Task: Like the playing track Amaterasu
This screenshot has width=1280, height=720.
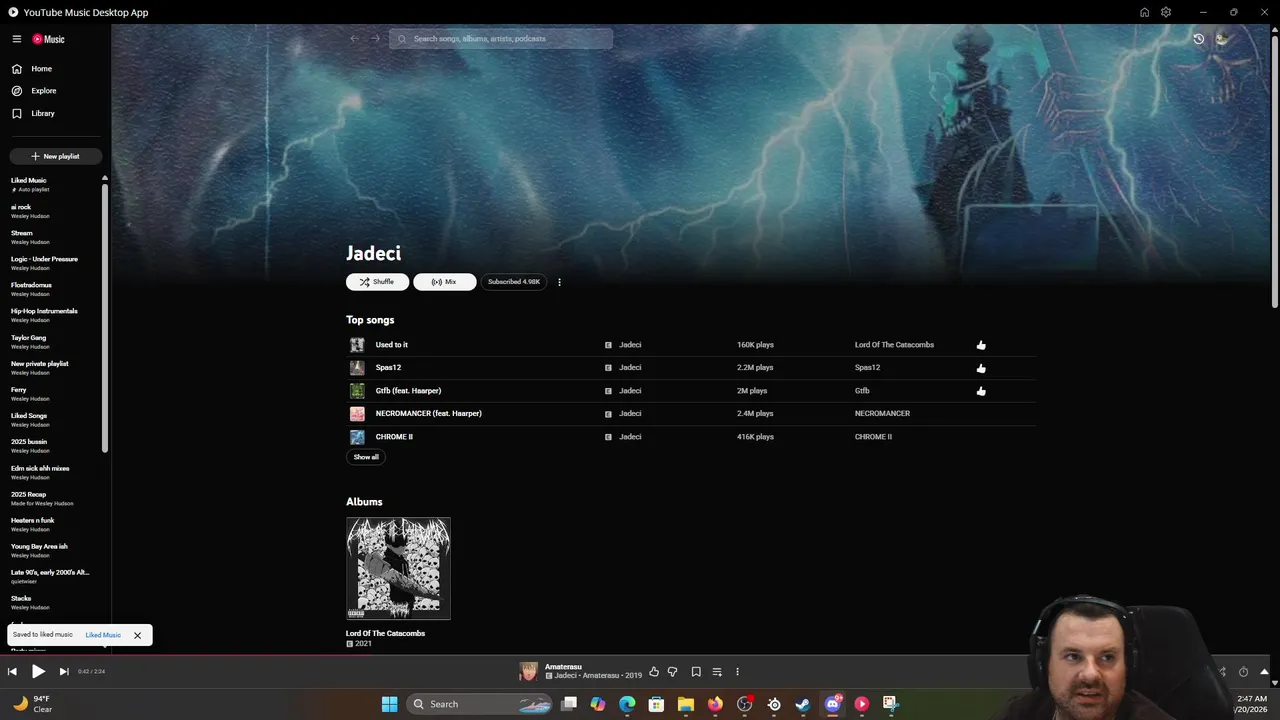Action: (x=654, y=672)
